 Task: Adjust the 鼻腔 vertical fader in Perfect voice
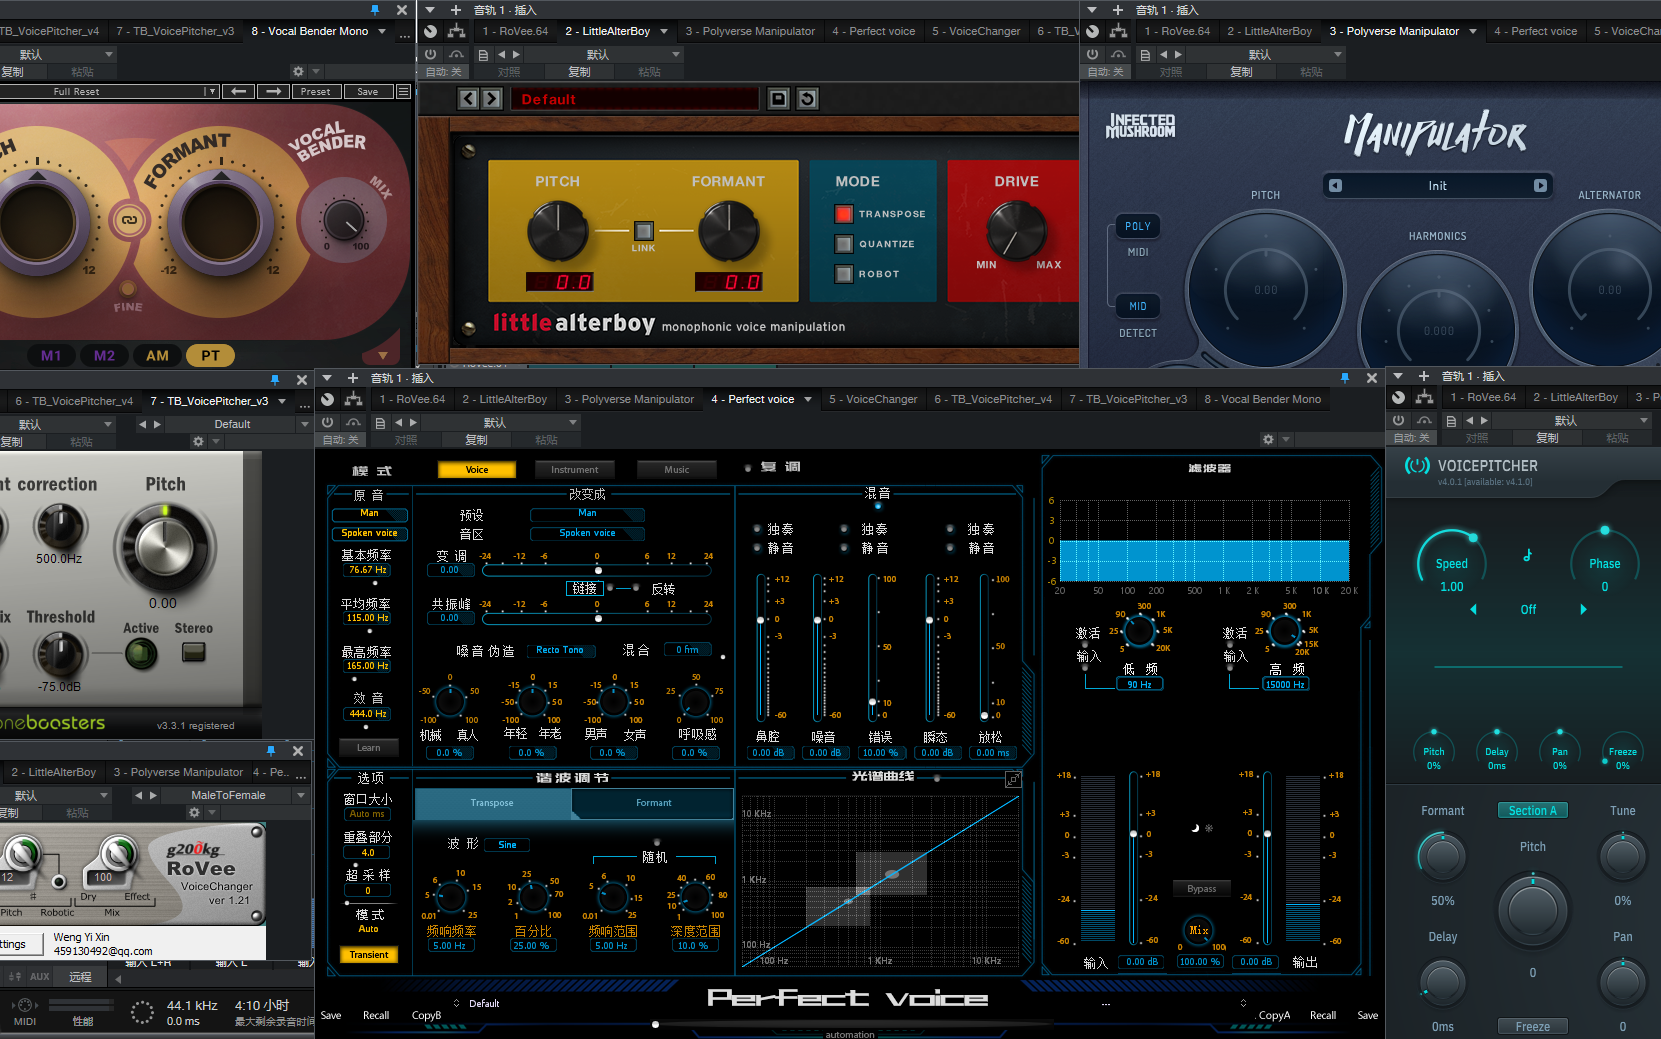click(x=761, y=647)
